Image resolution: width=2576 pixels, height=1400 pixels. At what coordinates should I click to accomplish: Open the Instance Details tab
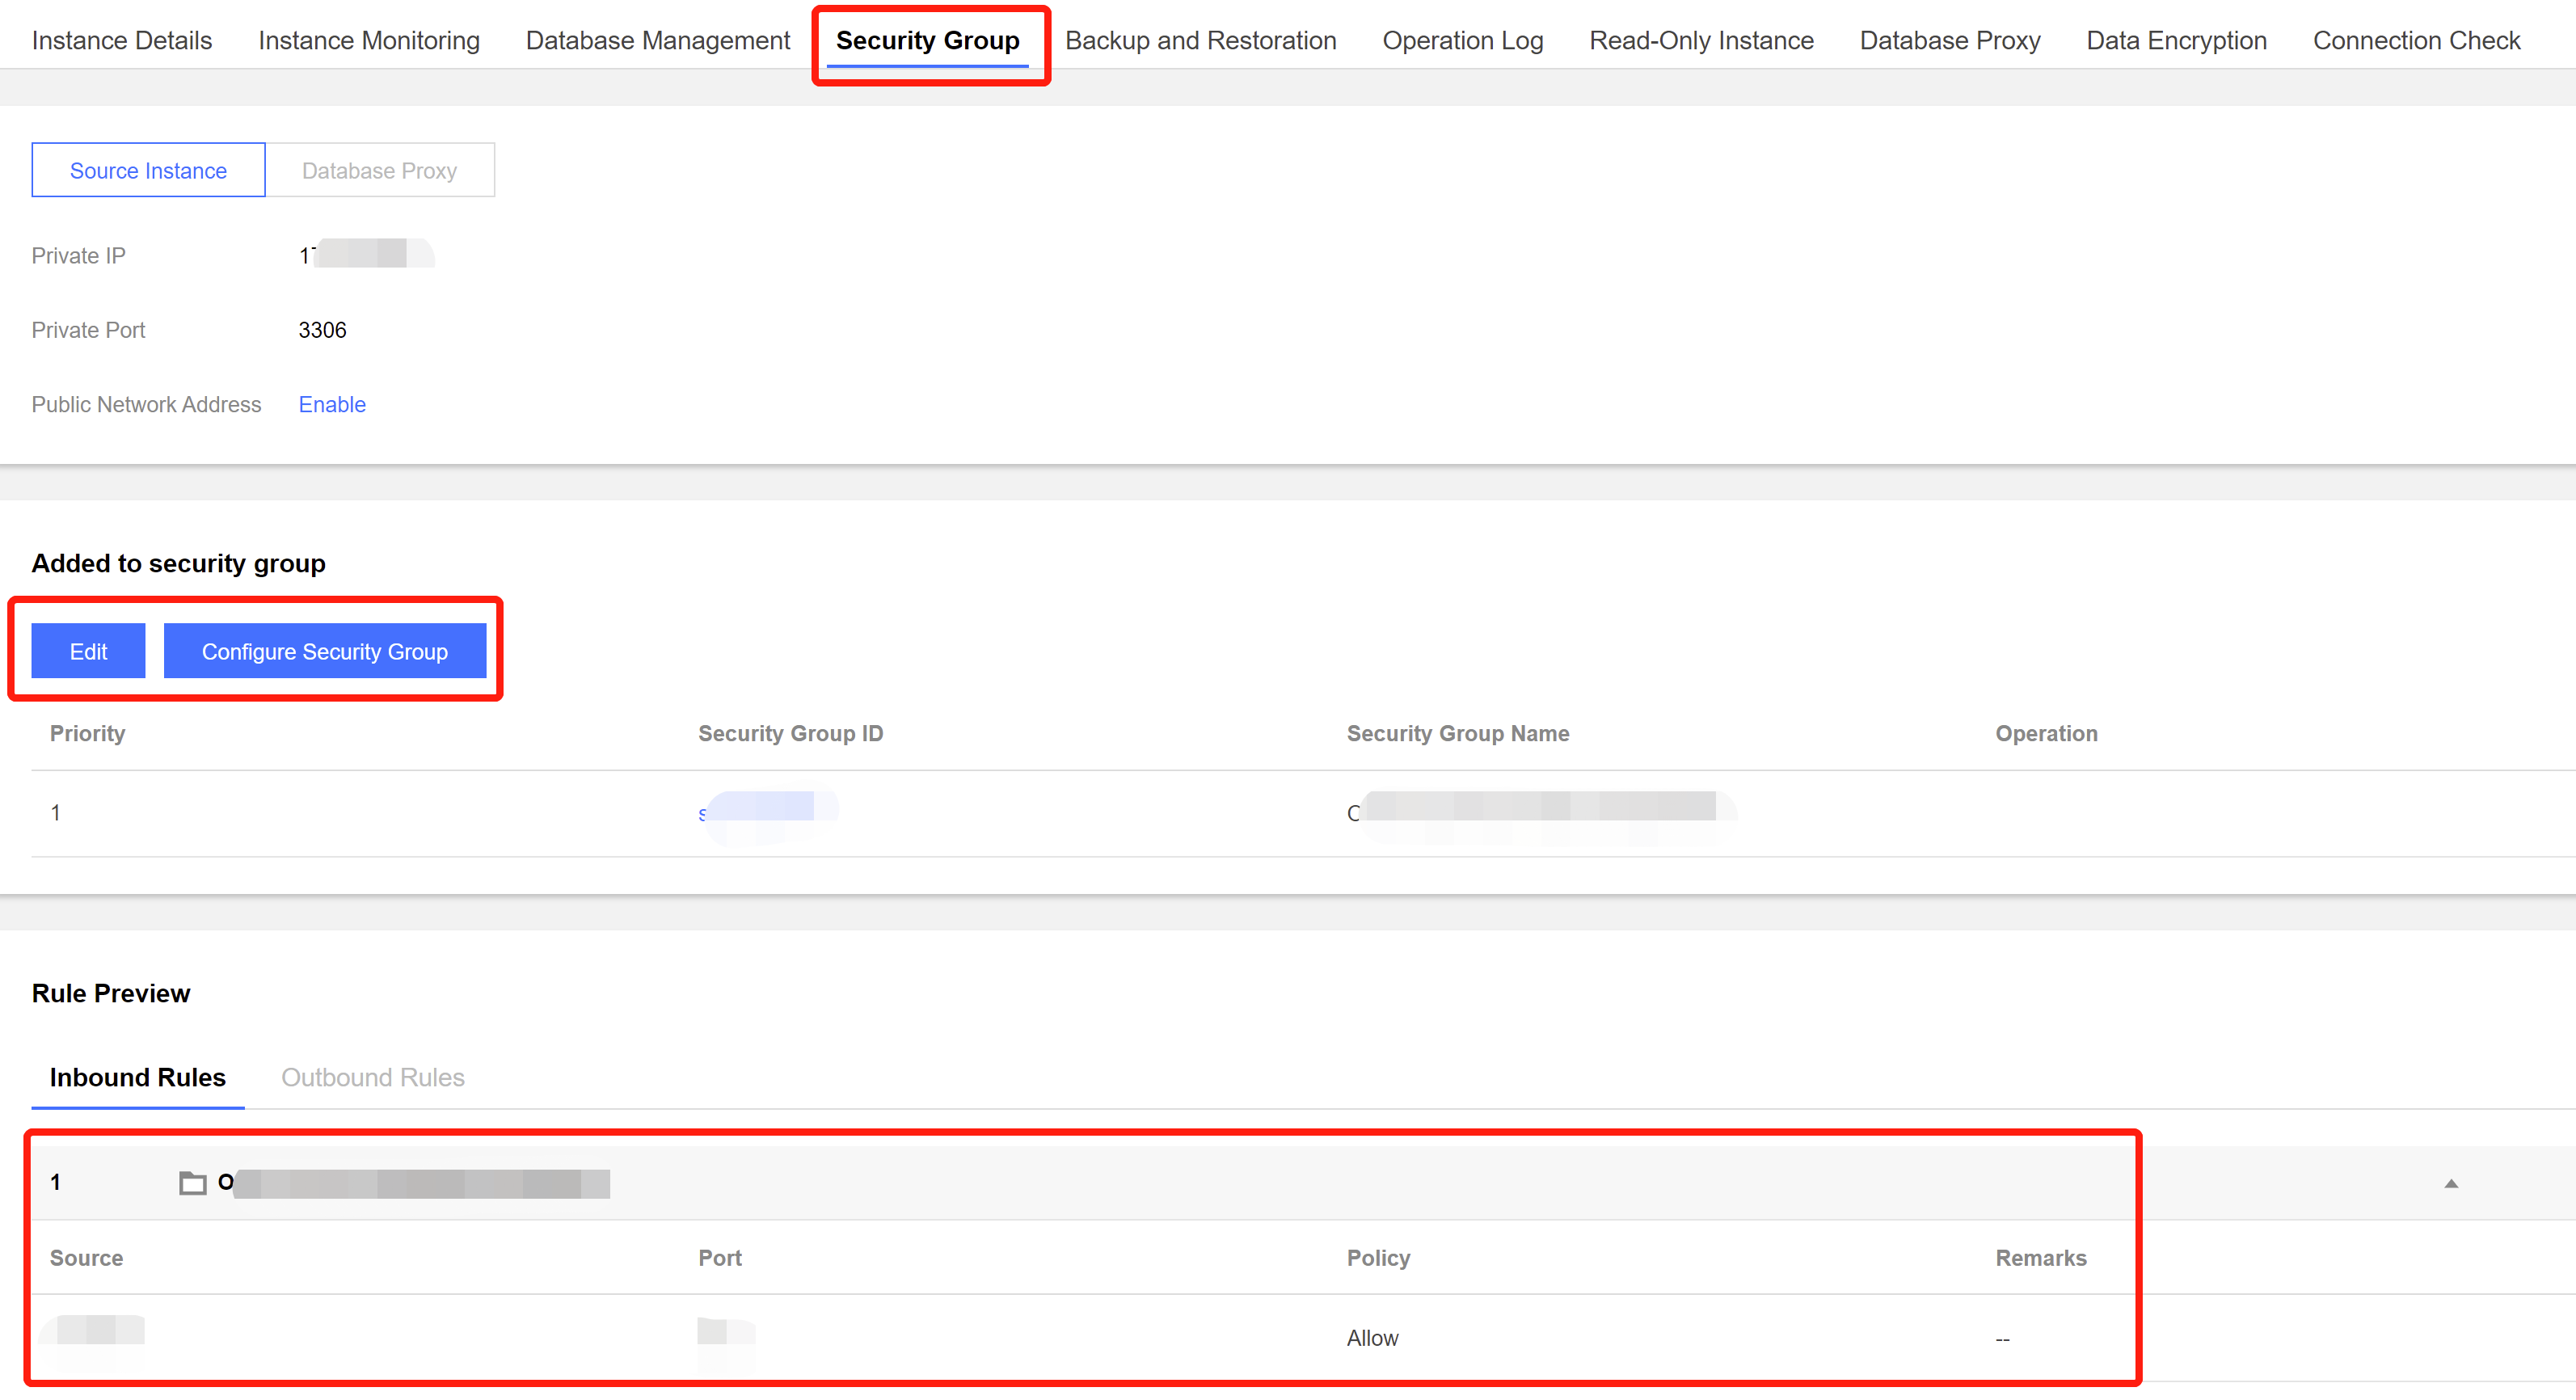pyautogui.click(x=122, y=40)
